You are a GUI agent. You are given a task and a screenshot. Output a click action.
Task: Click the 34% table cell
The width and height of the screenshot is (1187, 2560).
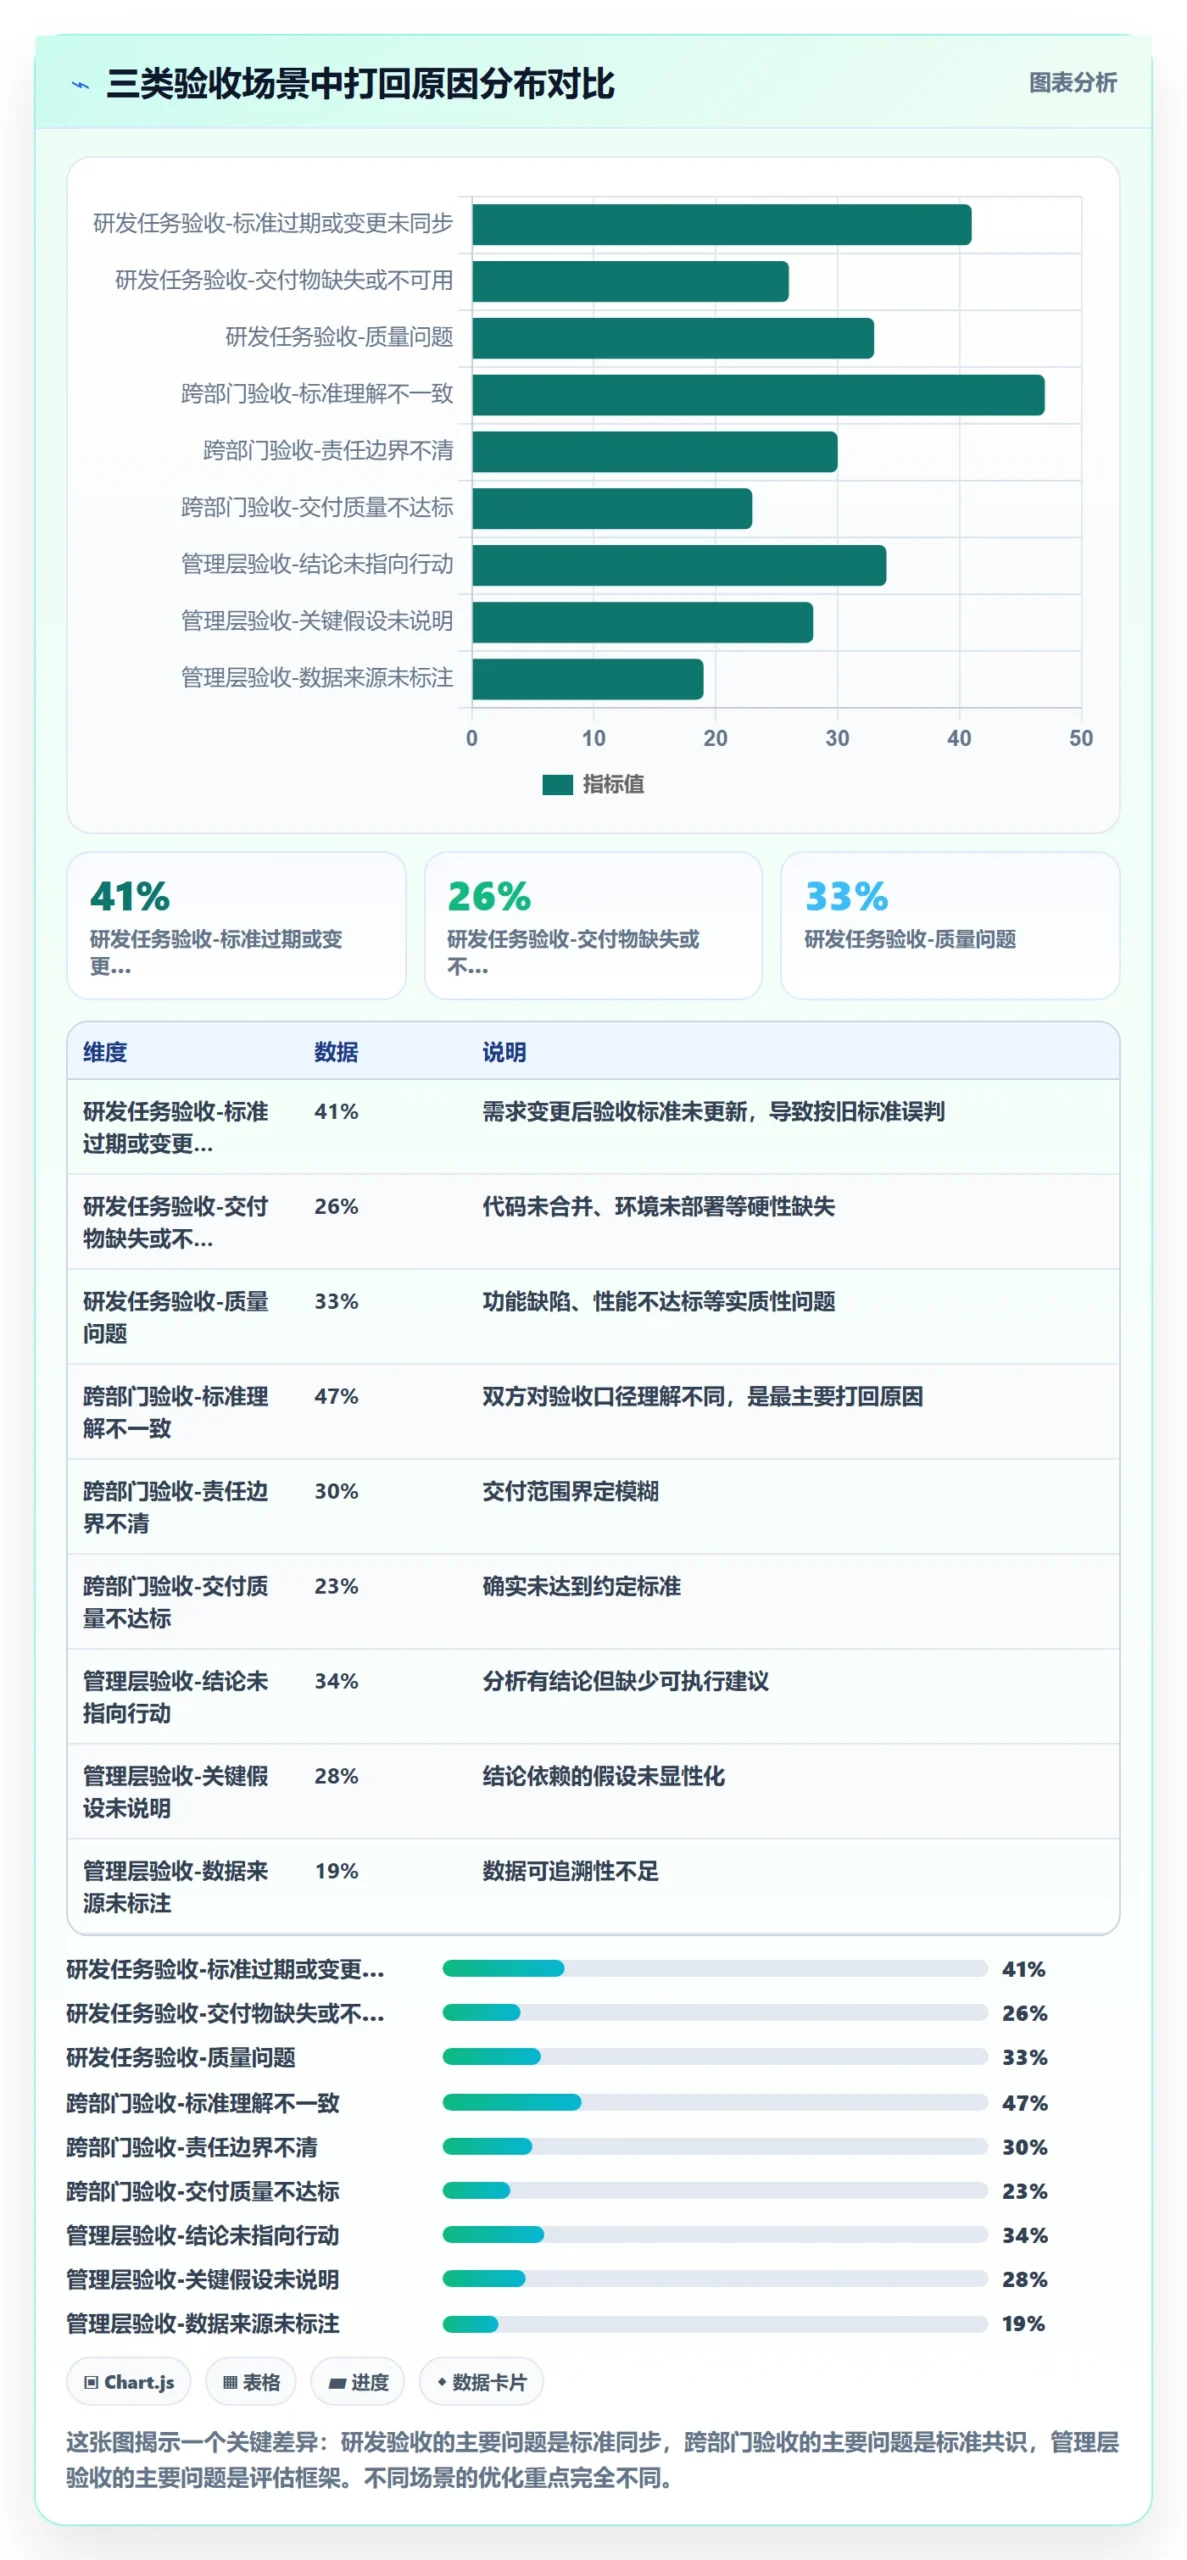336,1682
